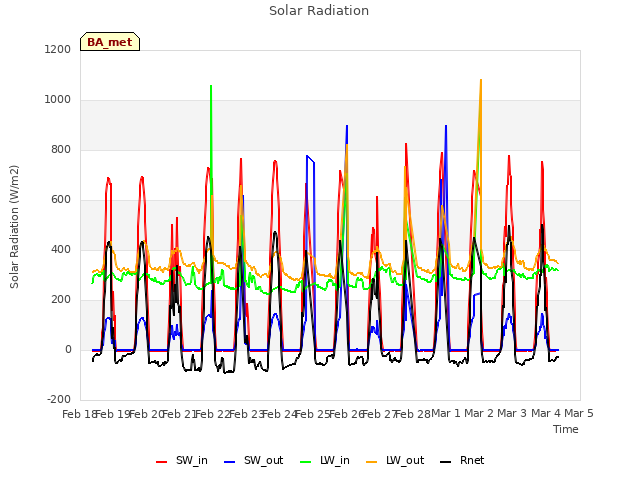
Task: Click the 1000 y-axis label
Action: pos(58,99)
